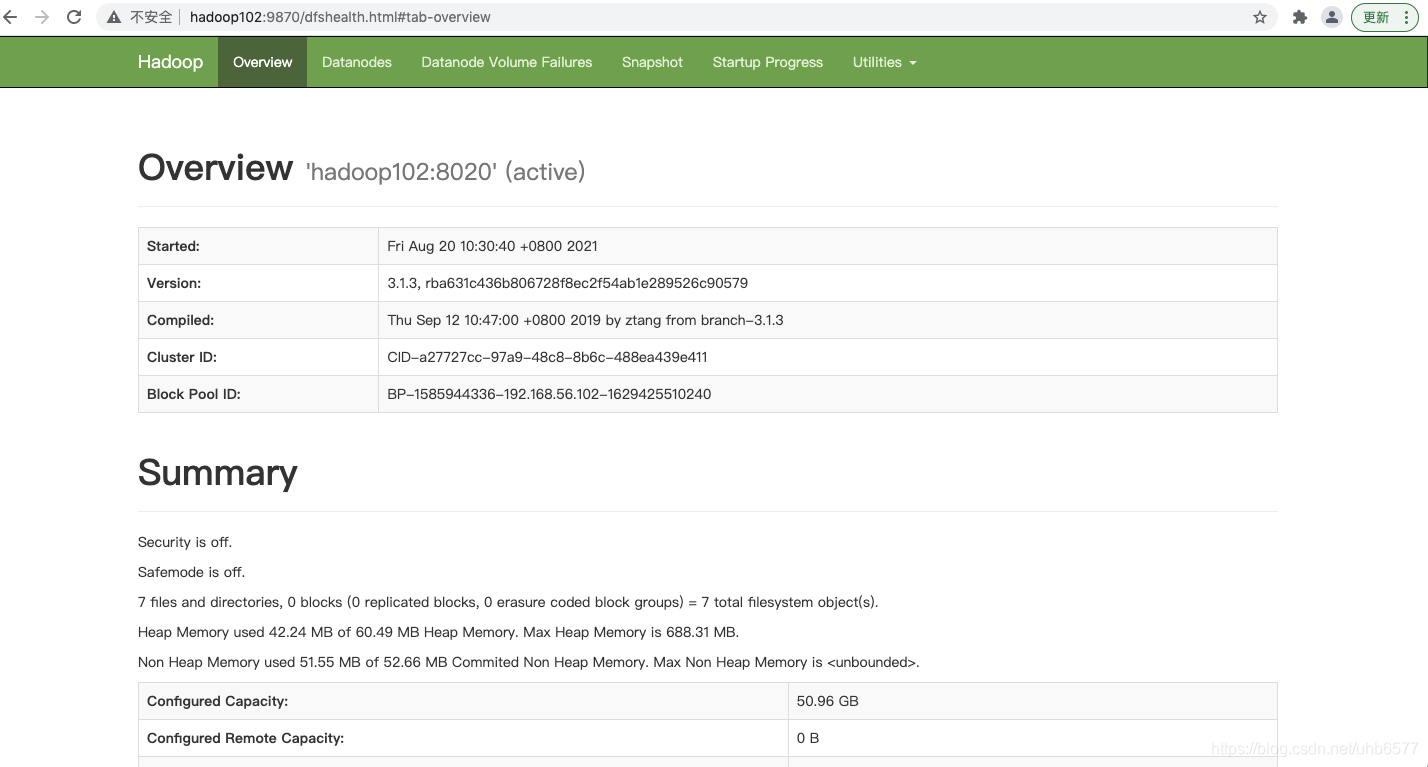1428x767 pixels.
Task: Click the 'Security is off.' line
Action: coord(185,542)
